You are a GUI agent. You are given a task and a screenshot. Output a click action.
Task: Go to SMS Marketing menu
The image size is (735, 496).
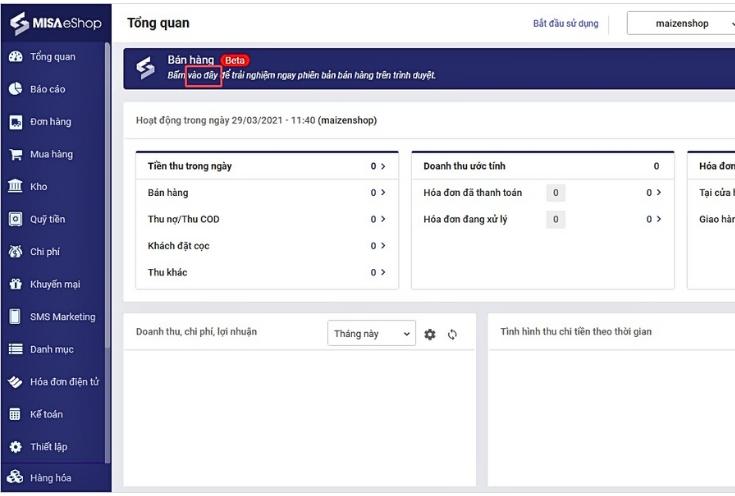(x=62, y=317)
